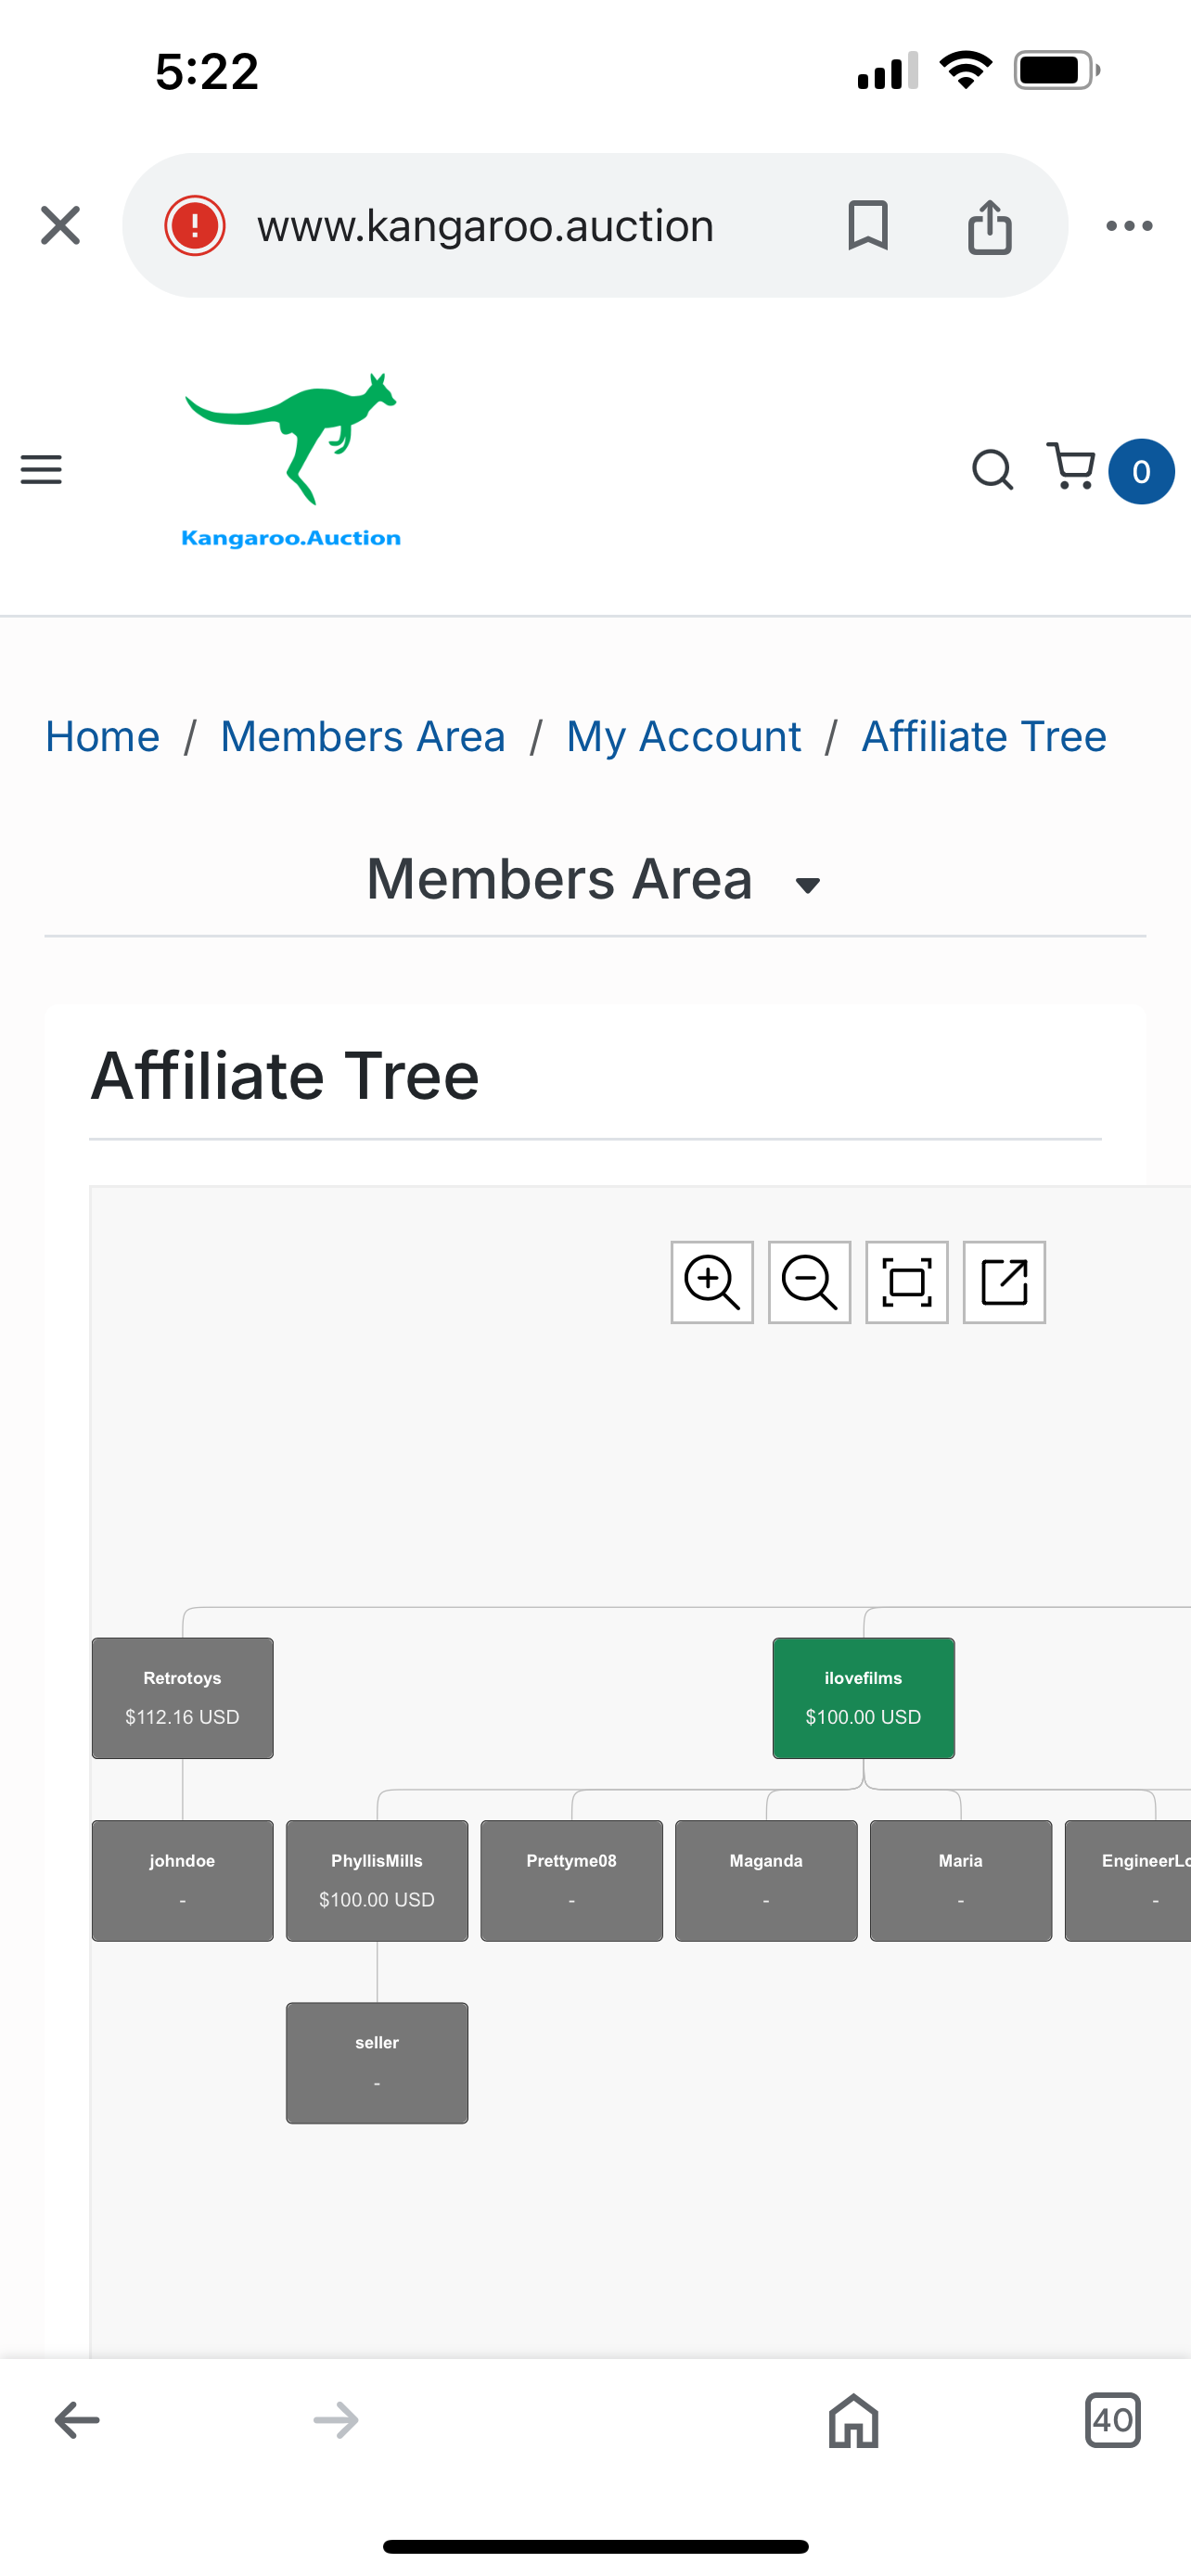1191x2576 pixels.
Task: Bookmark this page in browser
Action: click(867, 225)
